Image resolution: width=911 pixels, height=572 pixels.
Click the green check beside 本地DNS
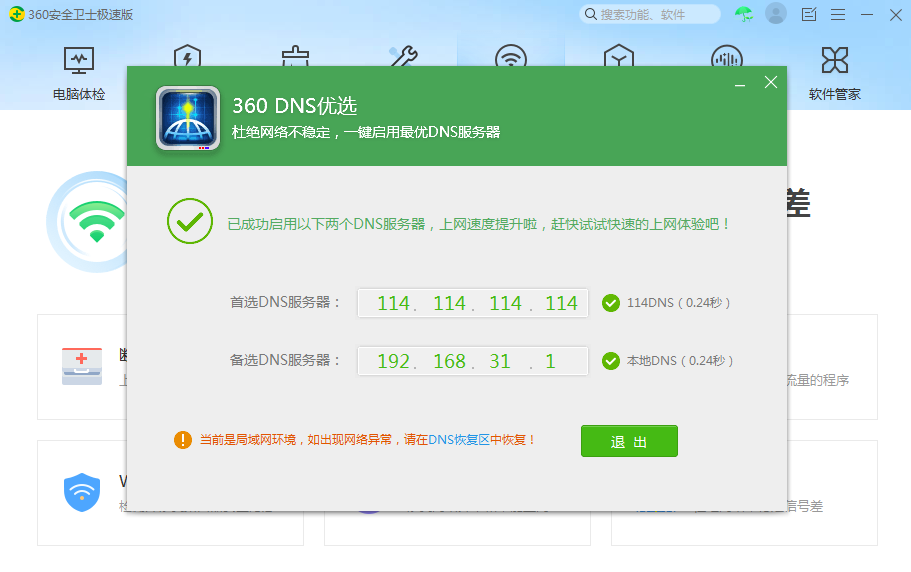click(x=611, y=361)
